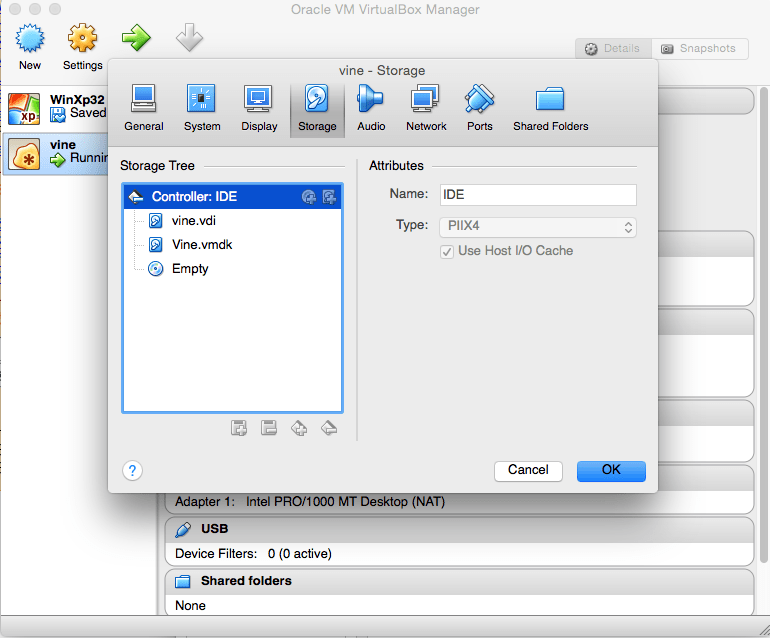This screenshot has height=638, width=770.
Task: Click Shared folders folder icon in details
Action: tap(183, 582)
